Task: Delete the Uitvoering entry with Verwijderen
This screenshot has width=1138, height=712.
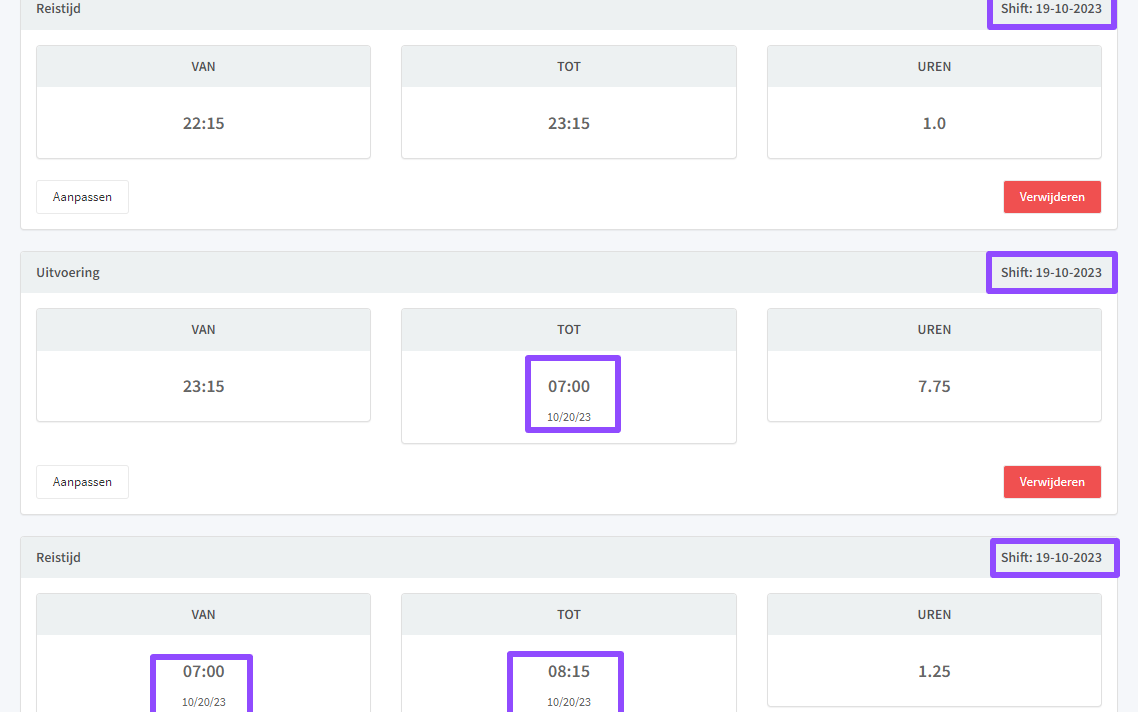Action: 1052,482
